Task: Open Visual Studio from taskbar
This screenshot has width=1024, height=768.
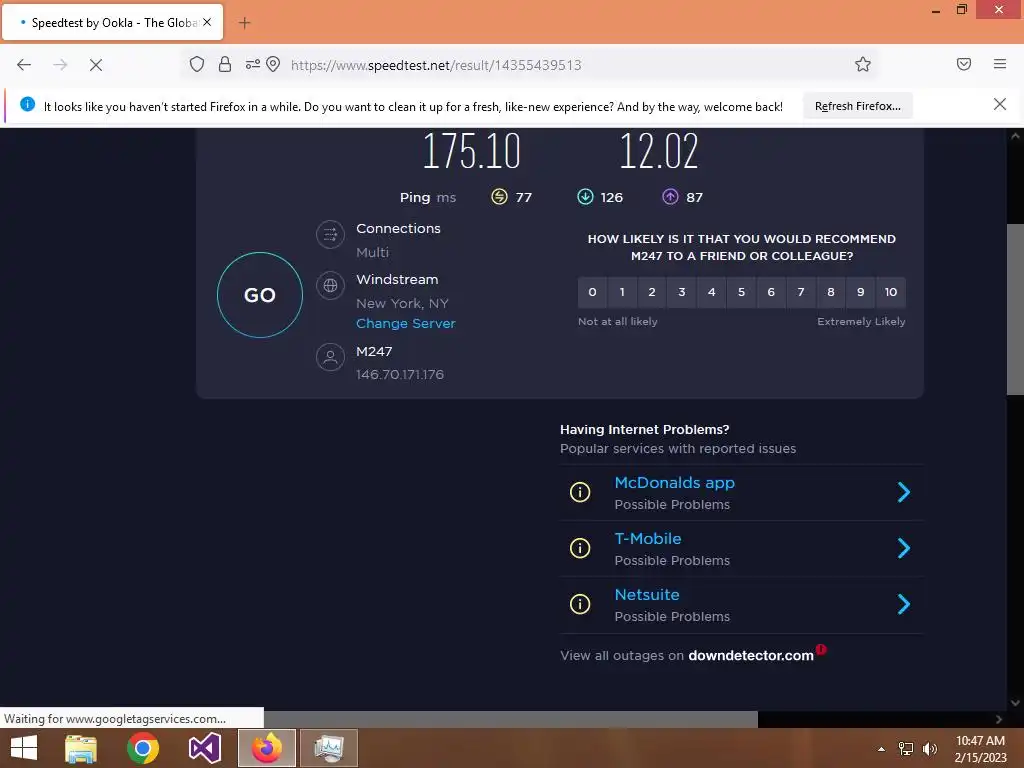Action: click(204, 748)
